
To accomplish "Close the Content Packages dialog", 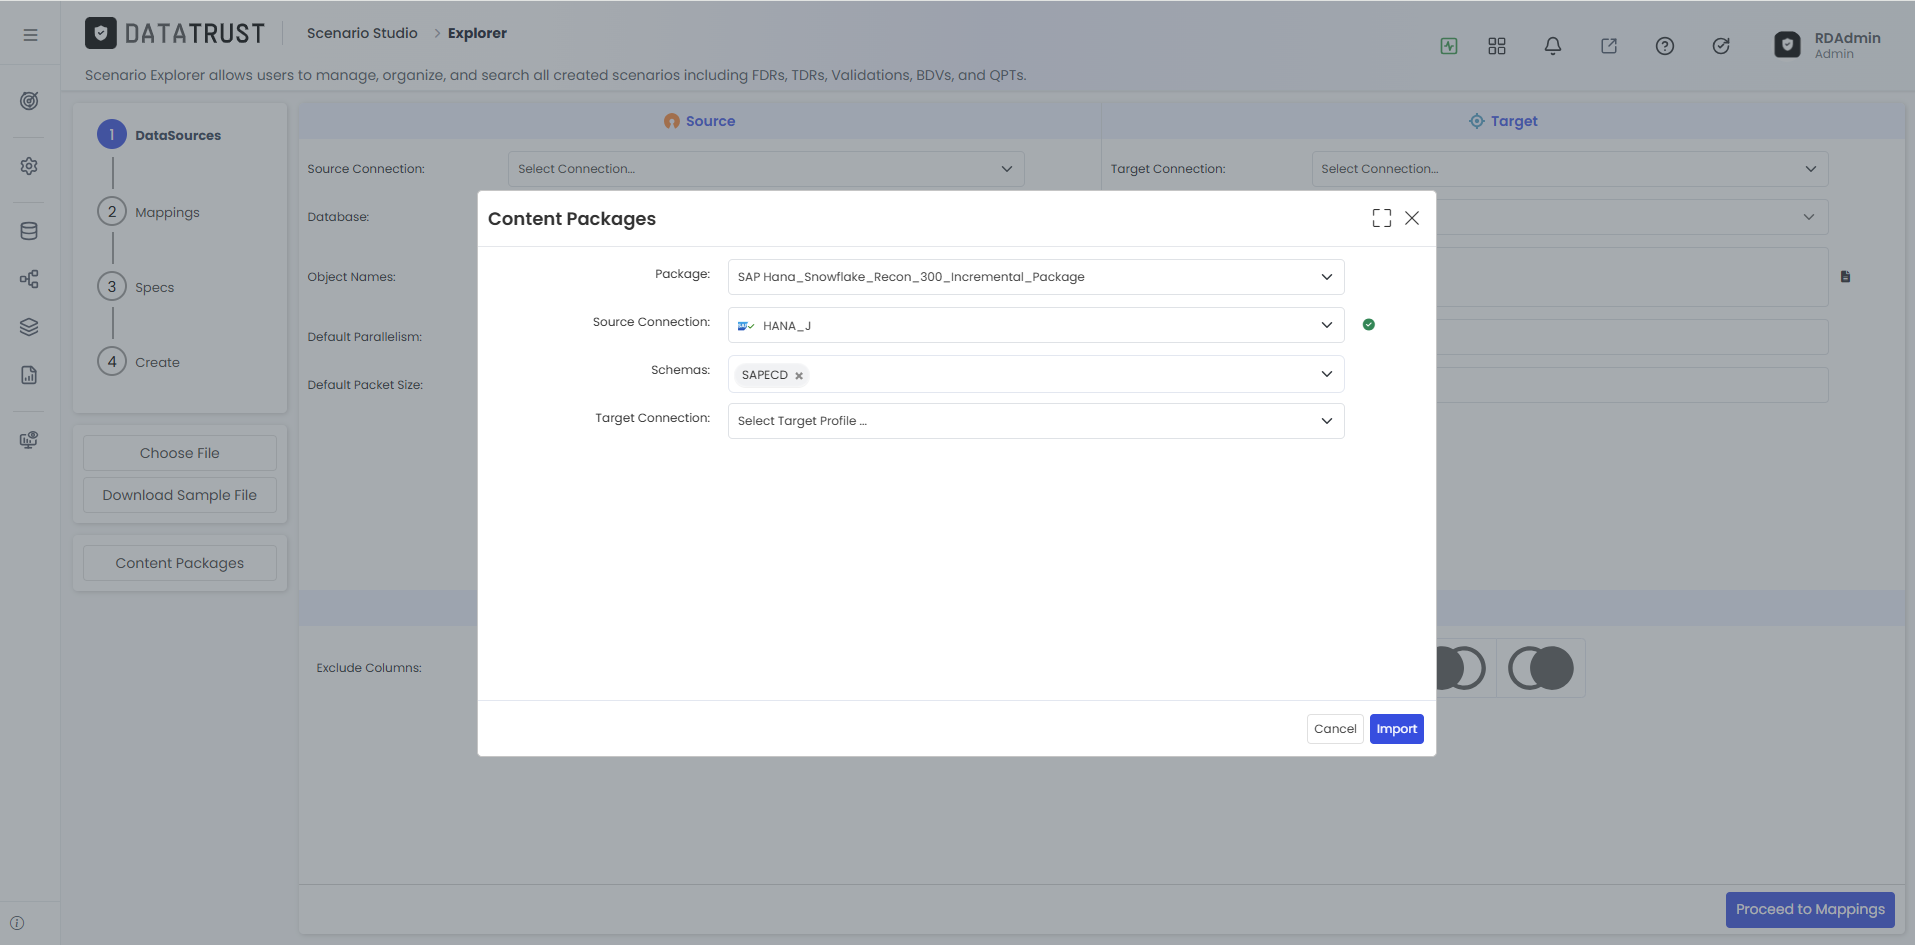I will point(1412,218).
